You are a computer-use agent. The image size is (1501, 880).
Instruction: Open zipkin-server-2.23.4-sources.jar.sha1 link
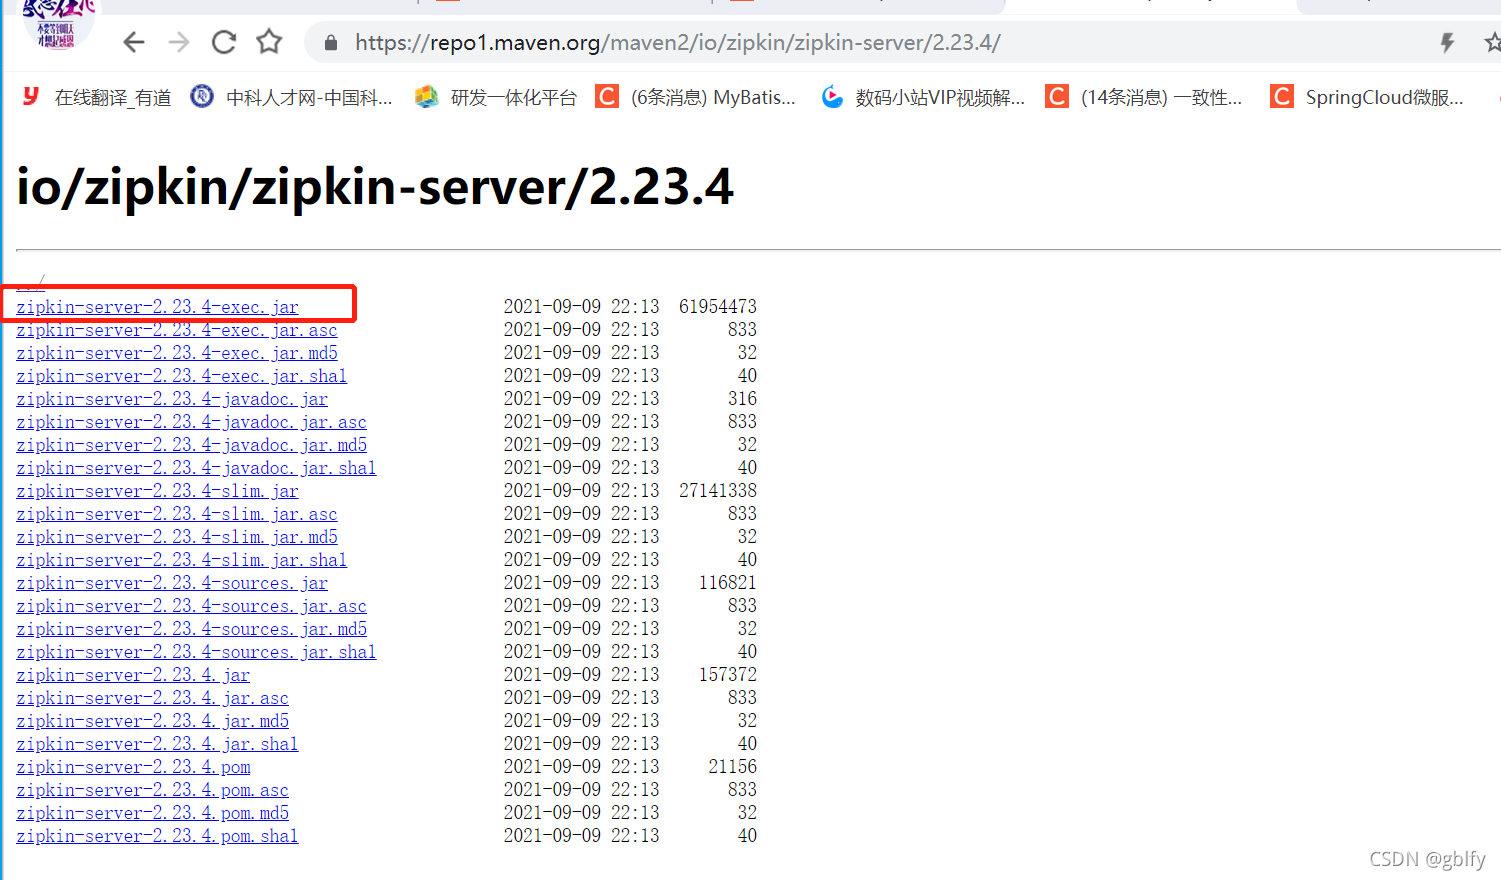196,652
